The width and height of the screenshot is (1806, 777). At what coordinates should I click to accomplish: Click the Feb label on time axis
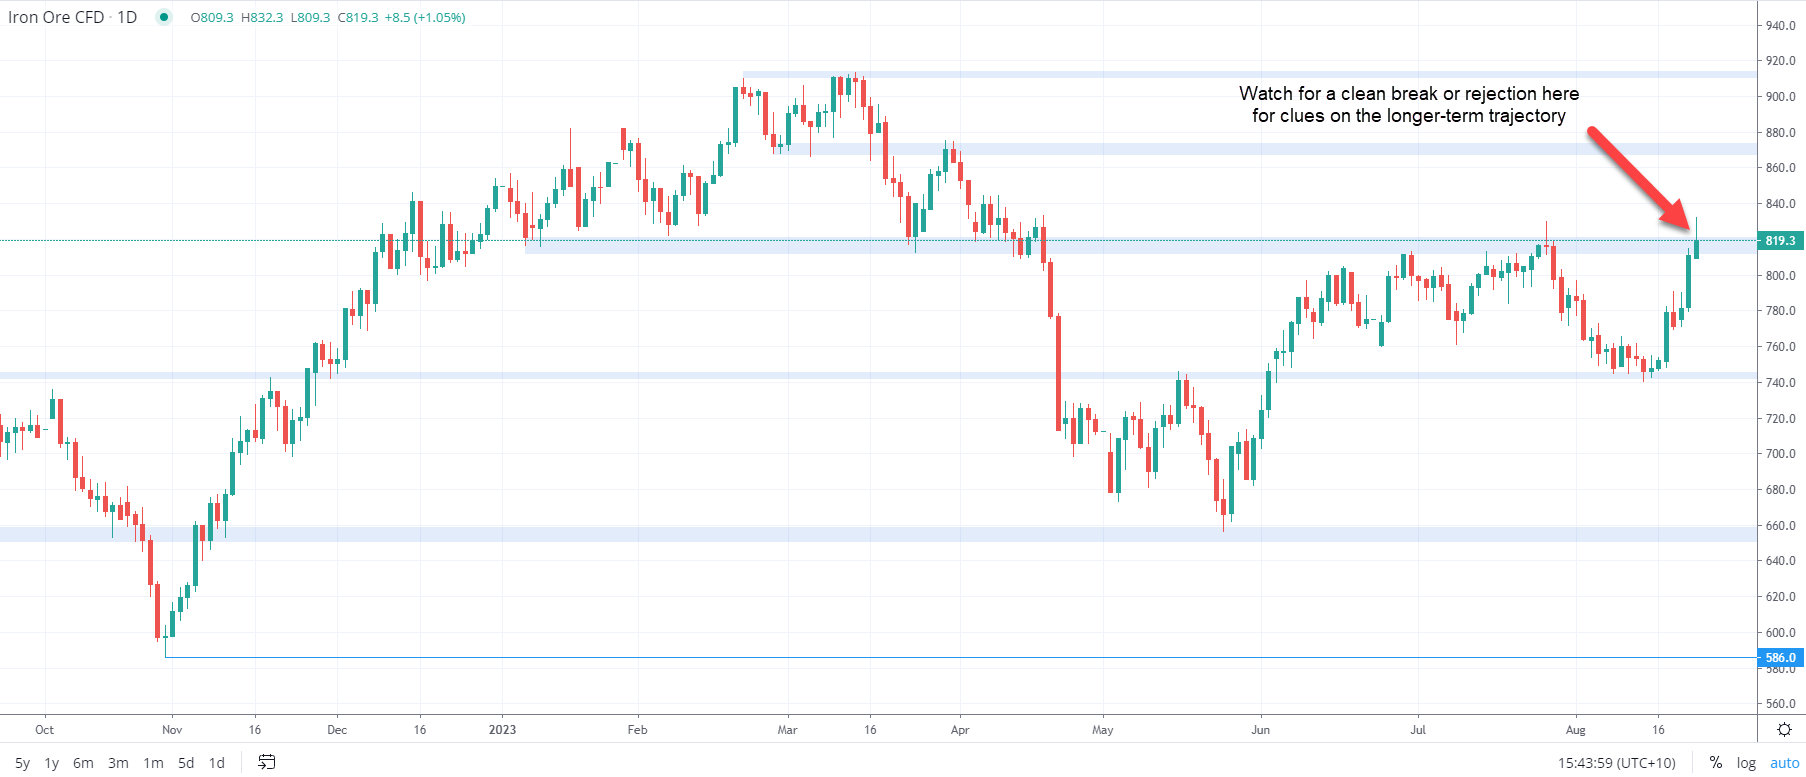coord(637,730)
